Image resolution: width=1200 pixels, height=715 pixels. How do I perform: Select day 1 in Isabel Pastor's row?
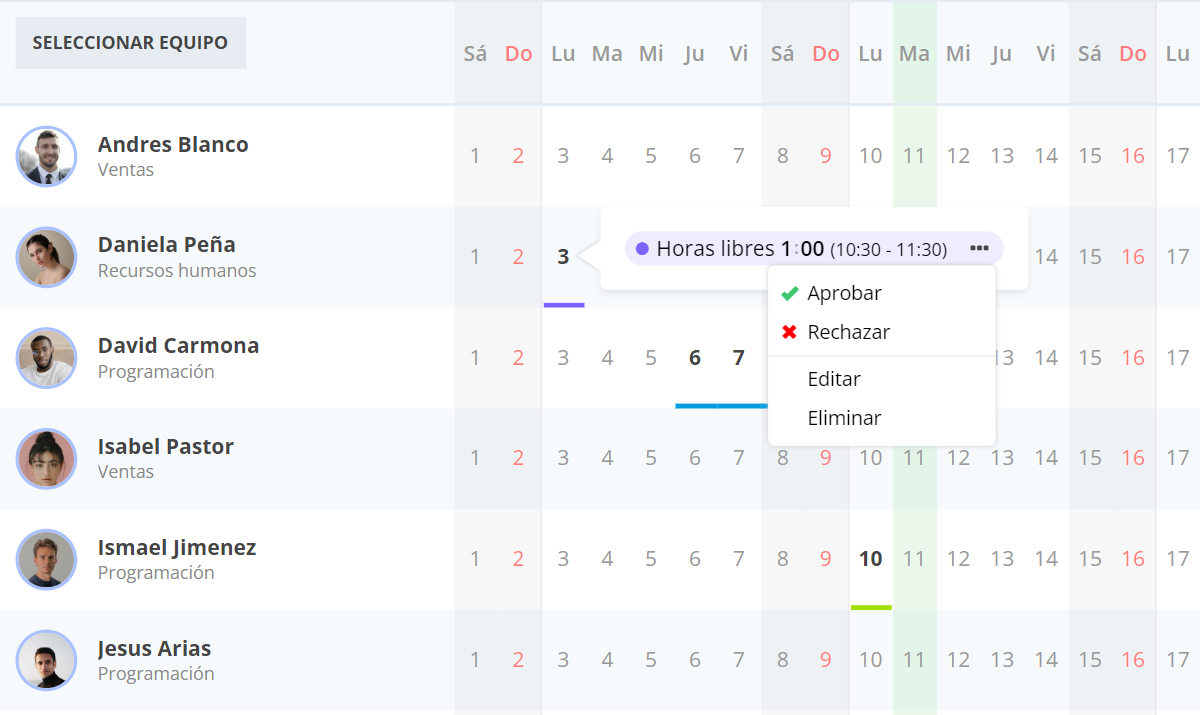475,458
